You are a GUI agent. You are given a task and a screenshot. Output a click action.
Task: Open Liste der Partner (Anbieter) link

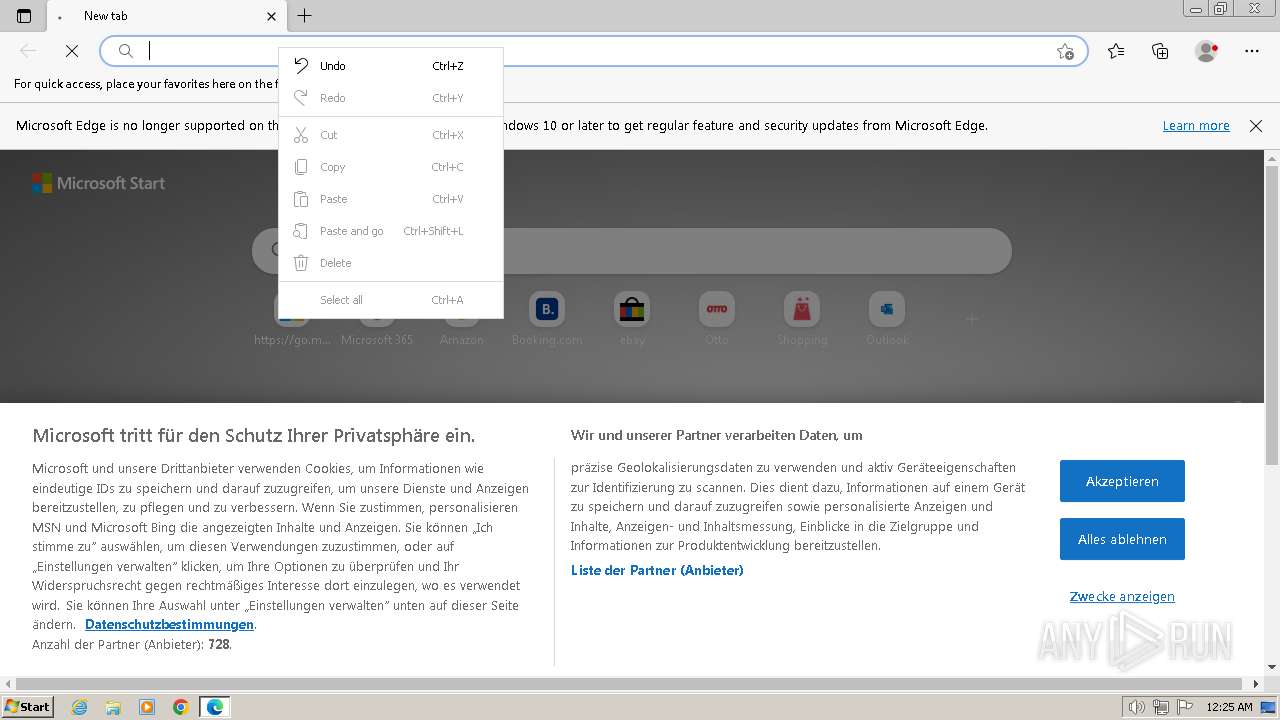[x=657, y=570]
